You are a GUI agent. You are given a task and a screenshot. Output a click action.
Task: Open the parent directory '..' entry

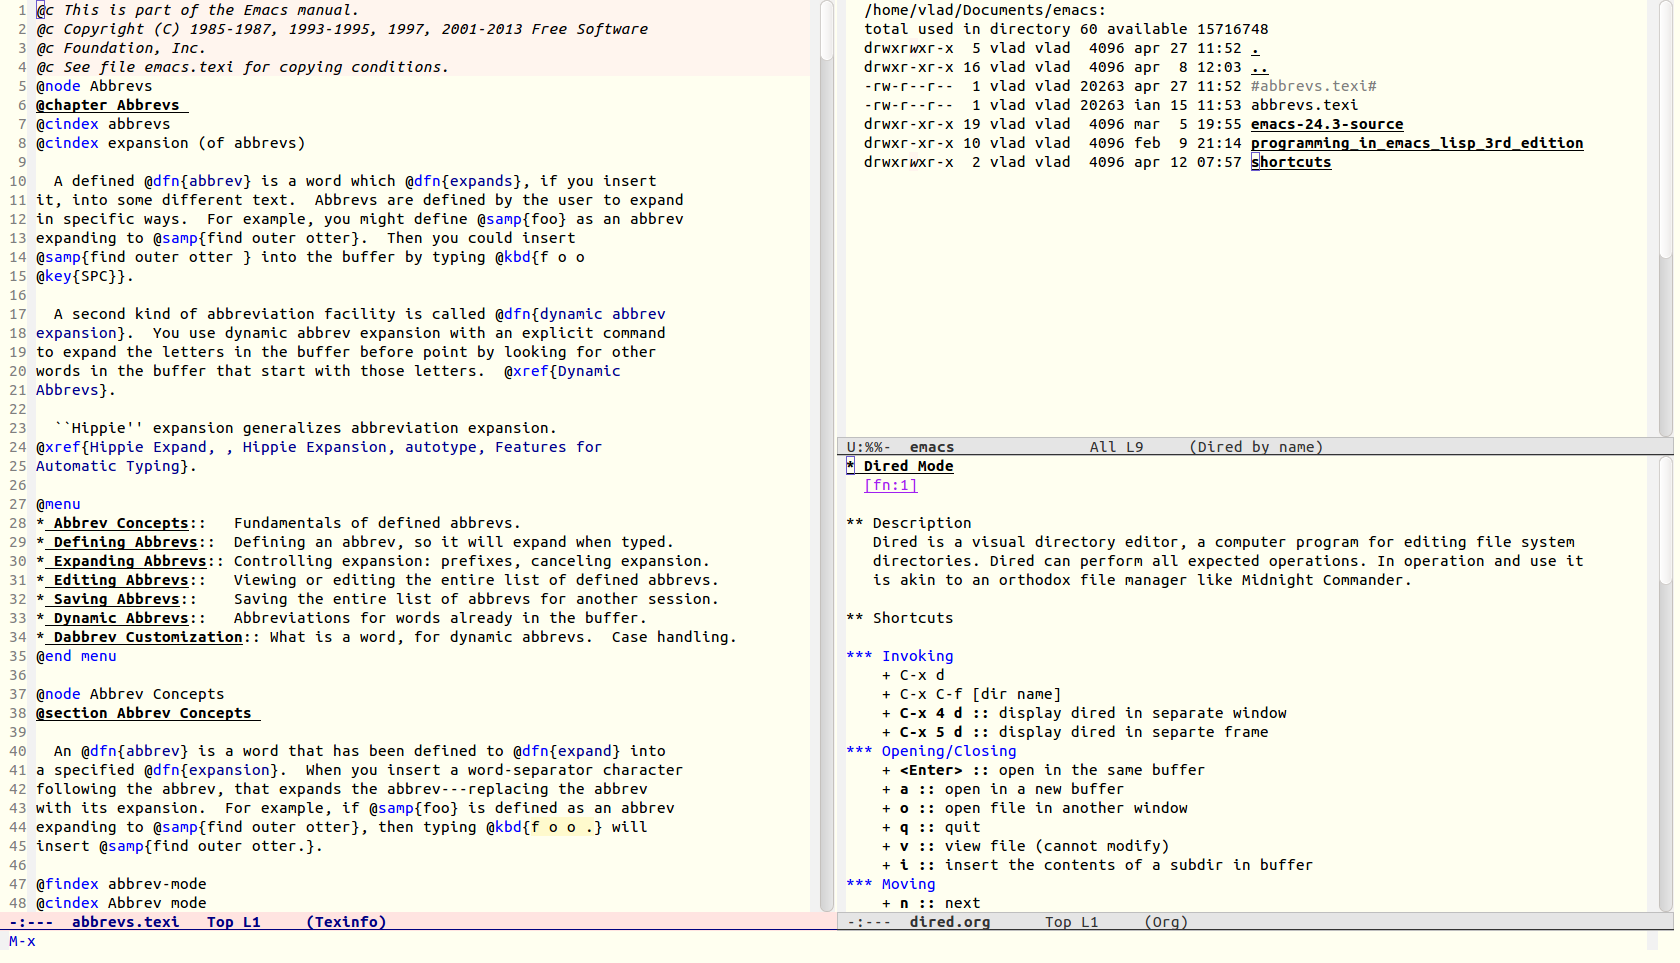(1259, 67)
